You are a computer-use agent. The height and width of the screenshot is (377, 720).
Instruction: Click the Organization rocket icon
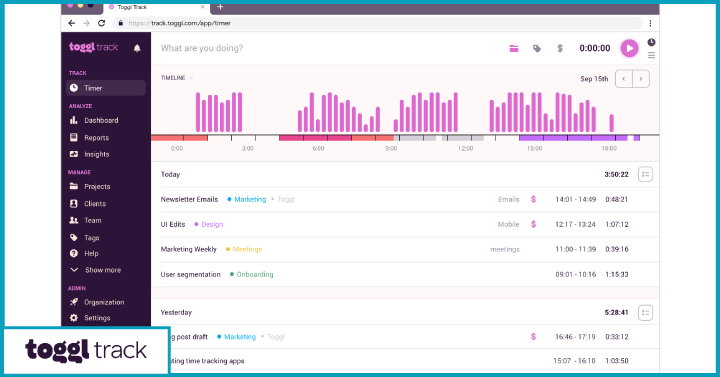point(73,302)
